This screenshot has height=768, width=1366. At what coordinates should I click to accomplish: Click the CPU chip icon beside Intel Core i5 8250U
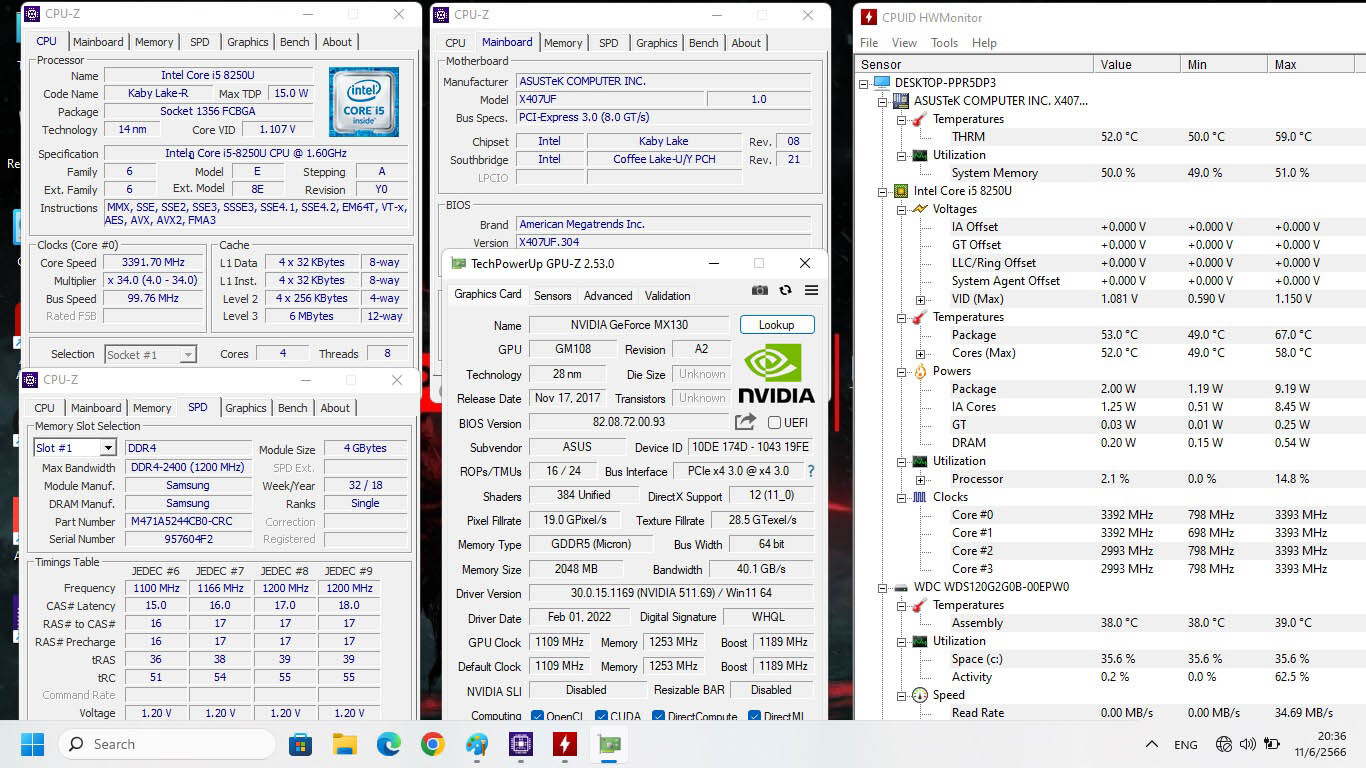(900, 190)
